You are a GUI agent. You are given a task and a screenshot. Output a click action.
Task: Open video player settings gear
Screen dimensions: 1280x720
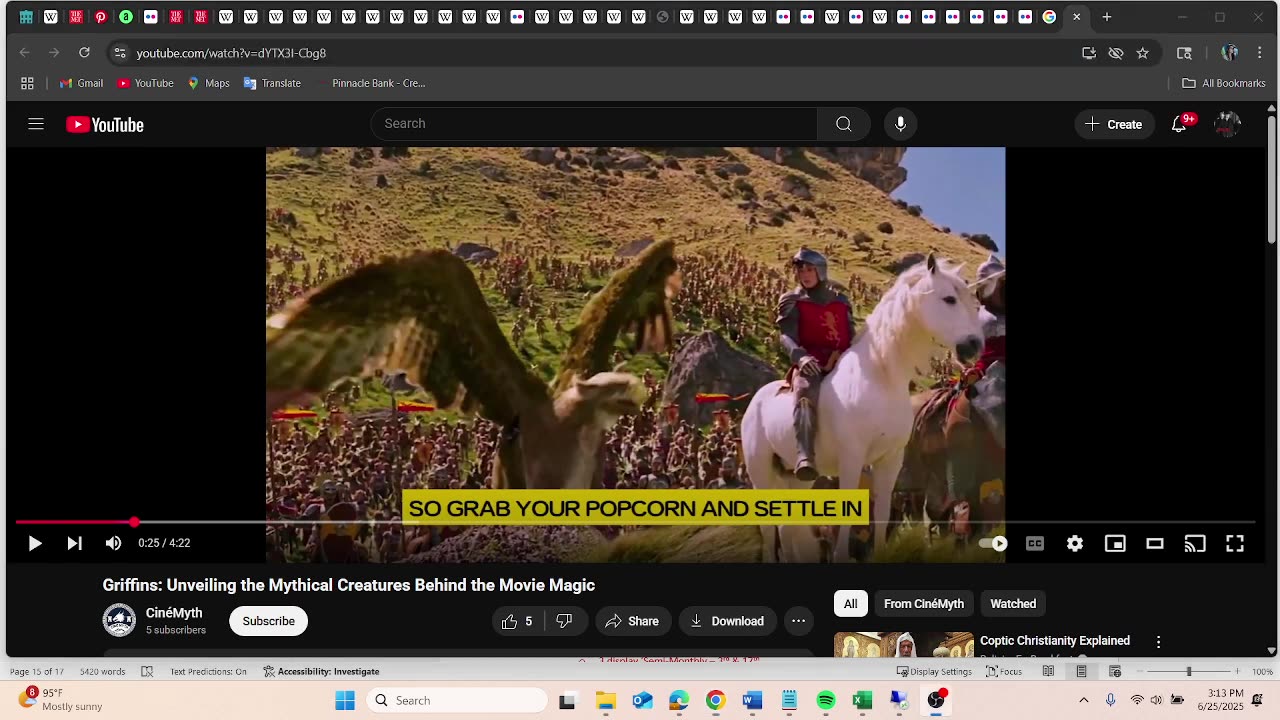pos(1075,543)
